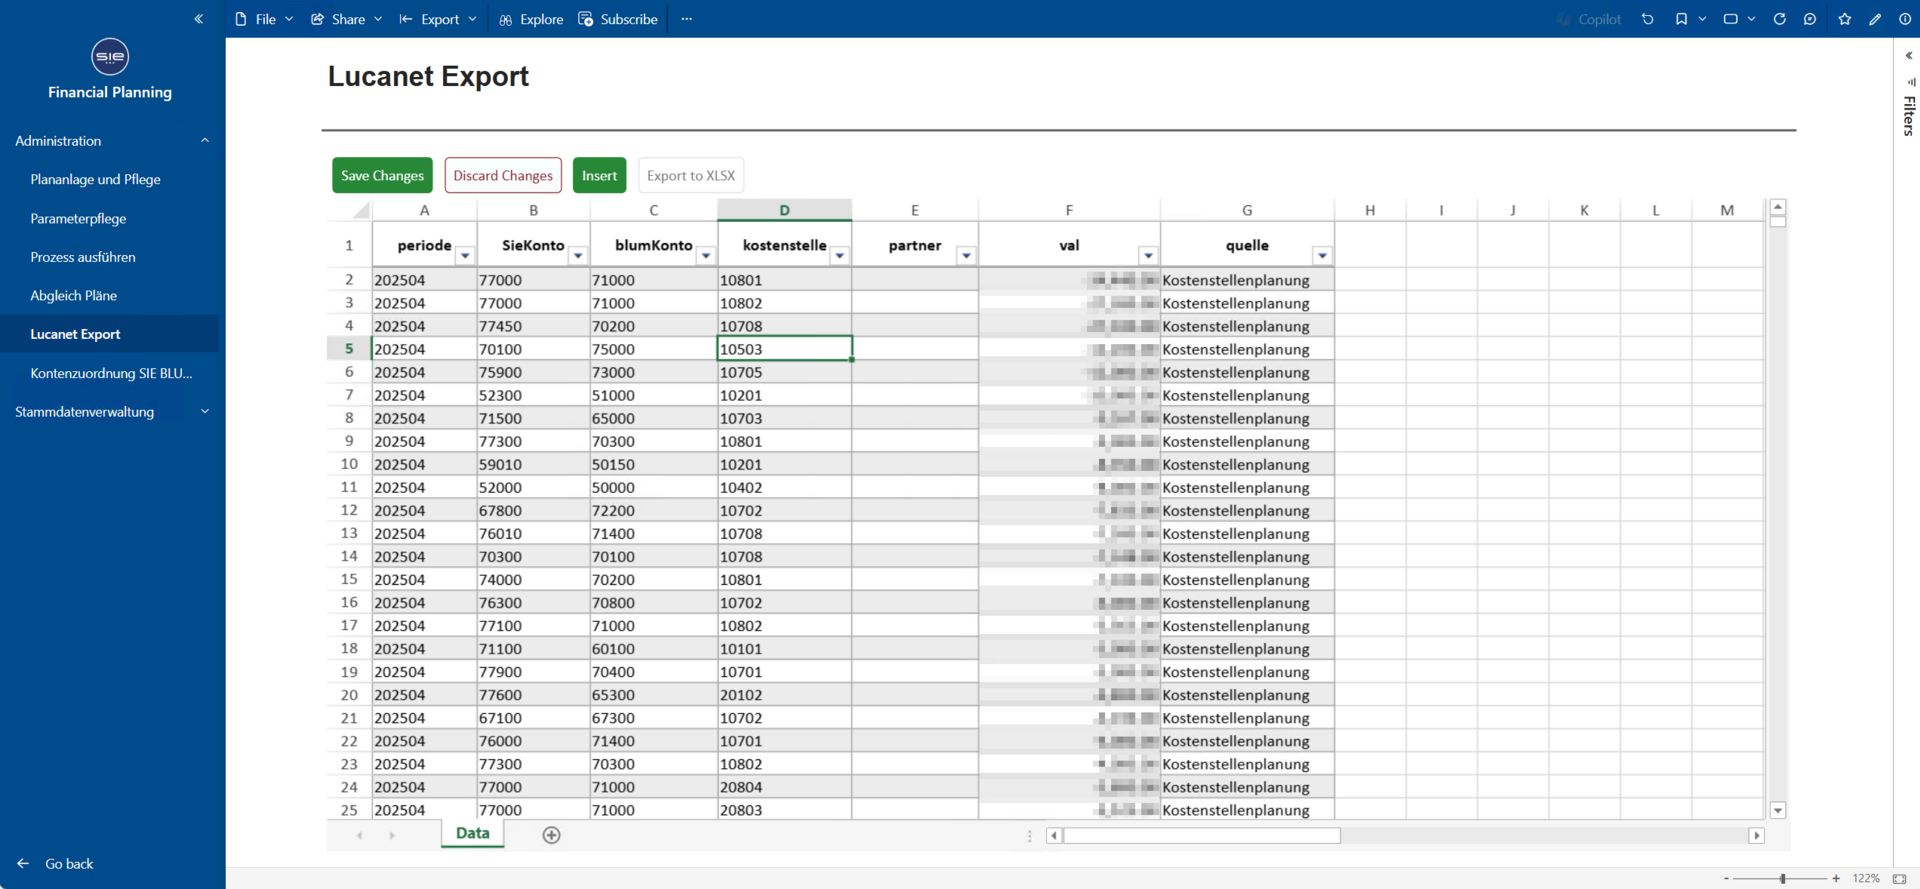Screen dimensions: 1920x889
Task: Open the bookmarks icon in top bar
Action: pyautogui.click(x=1681, y=19)
